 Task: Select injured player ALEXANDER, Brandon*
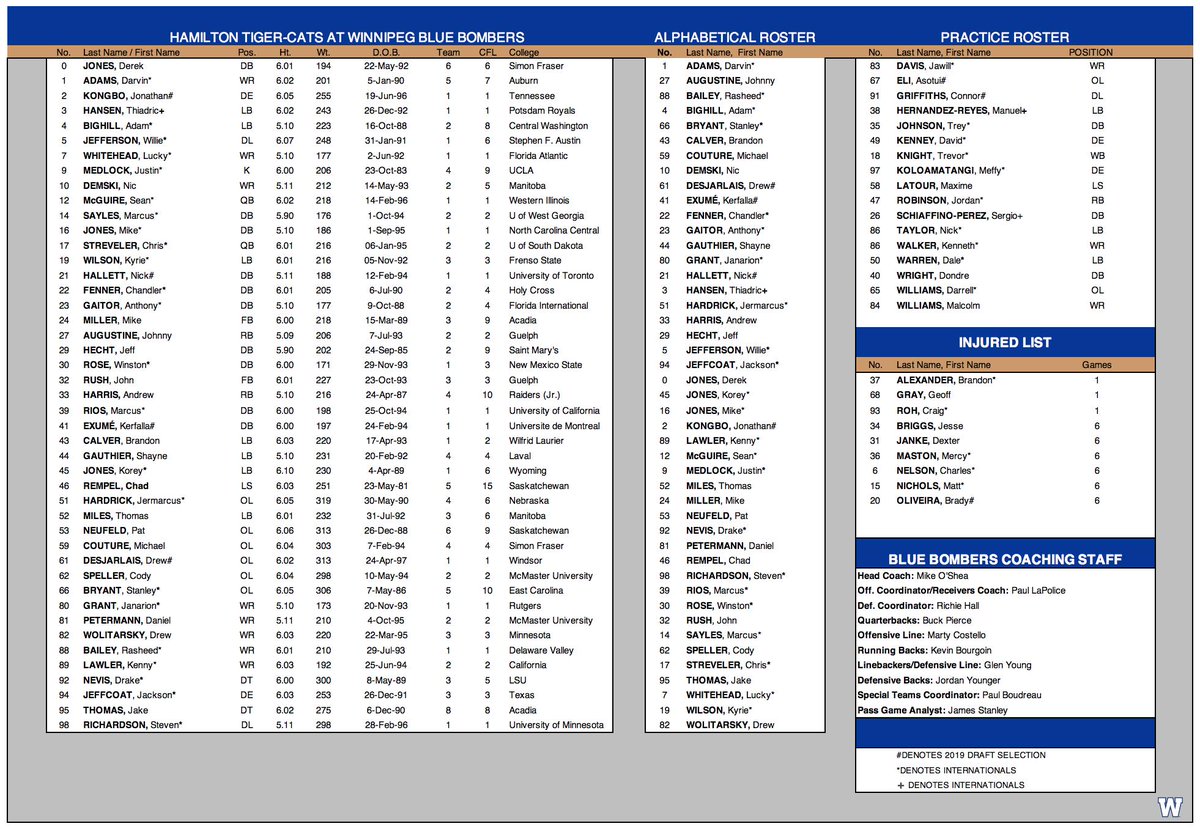tap(946, 380)
